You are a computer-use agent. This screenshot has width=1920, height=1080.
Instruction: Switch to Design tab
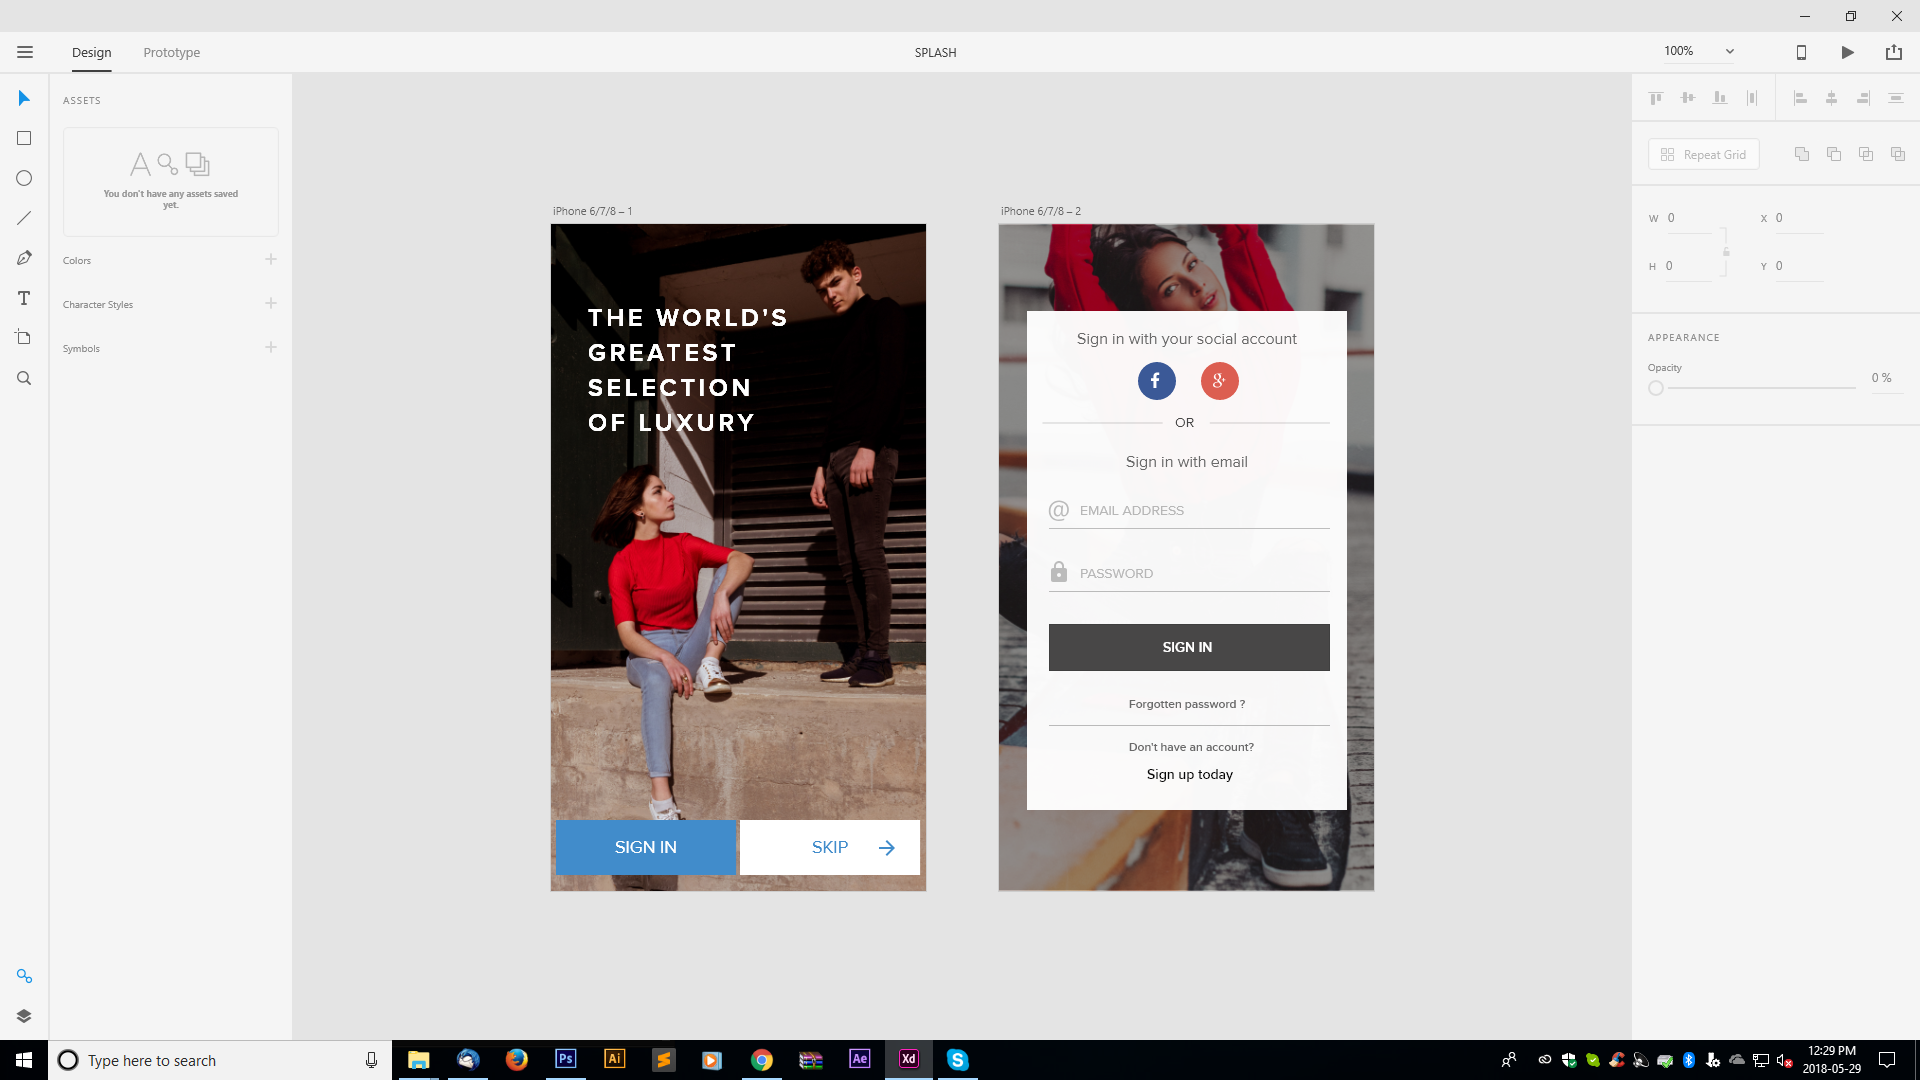(90, 53)
